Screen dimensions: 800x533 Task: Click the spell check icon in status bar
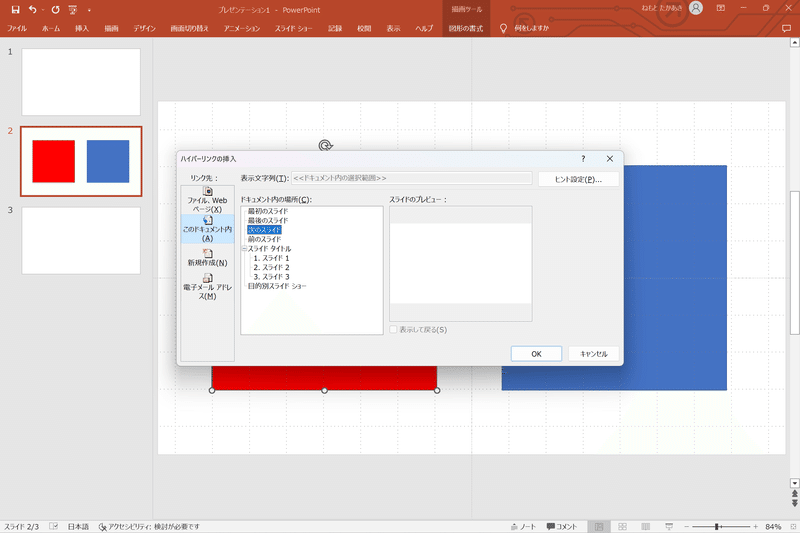(x=54, y=526)
